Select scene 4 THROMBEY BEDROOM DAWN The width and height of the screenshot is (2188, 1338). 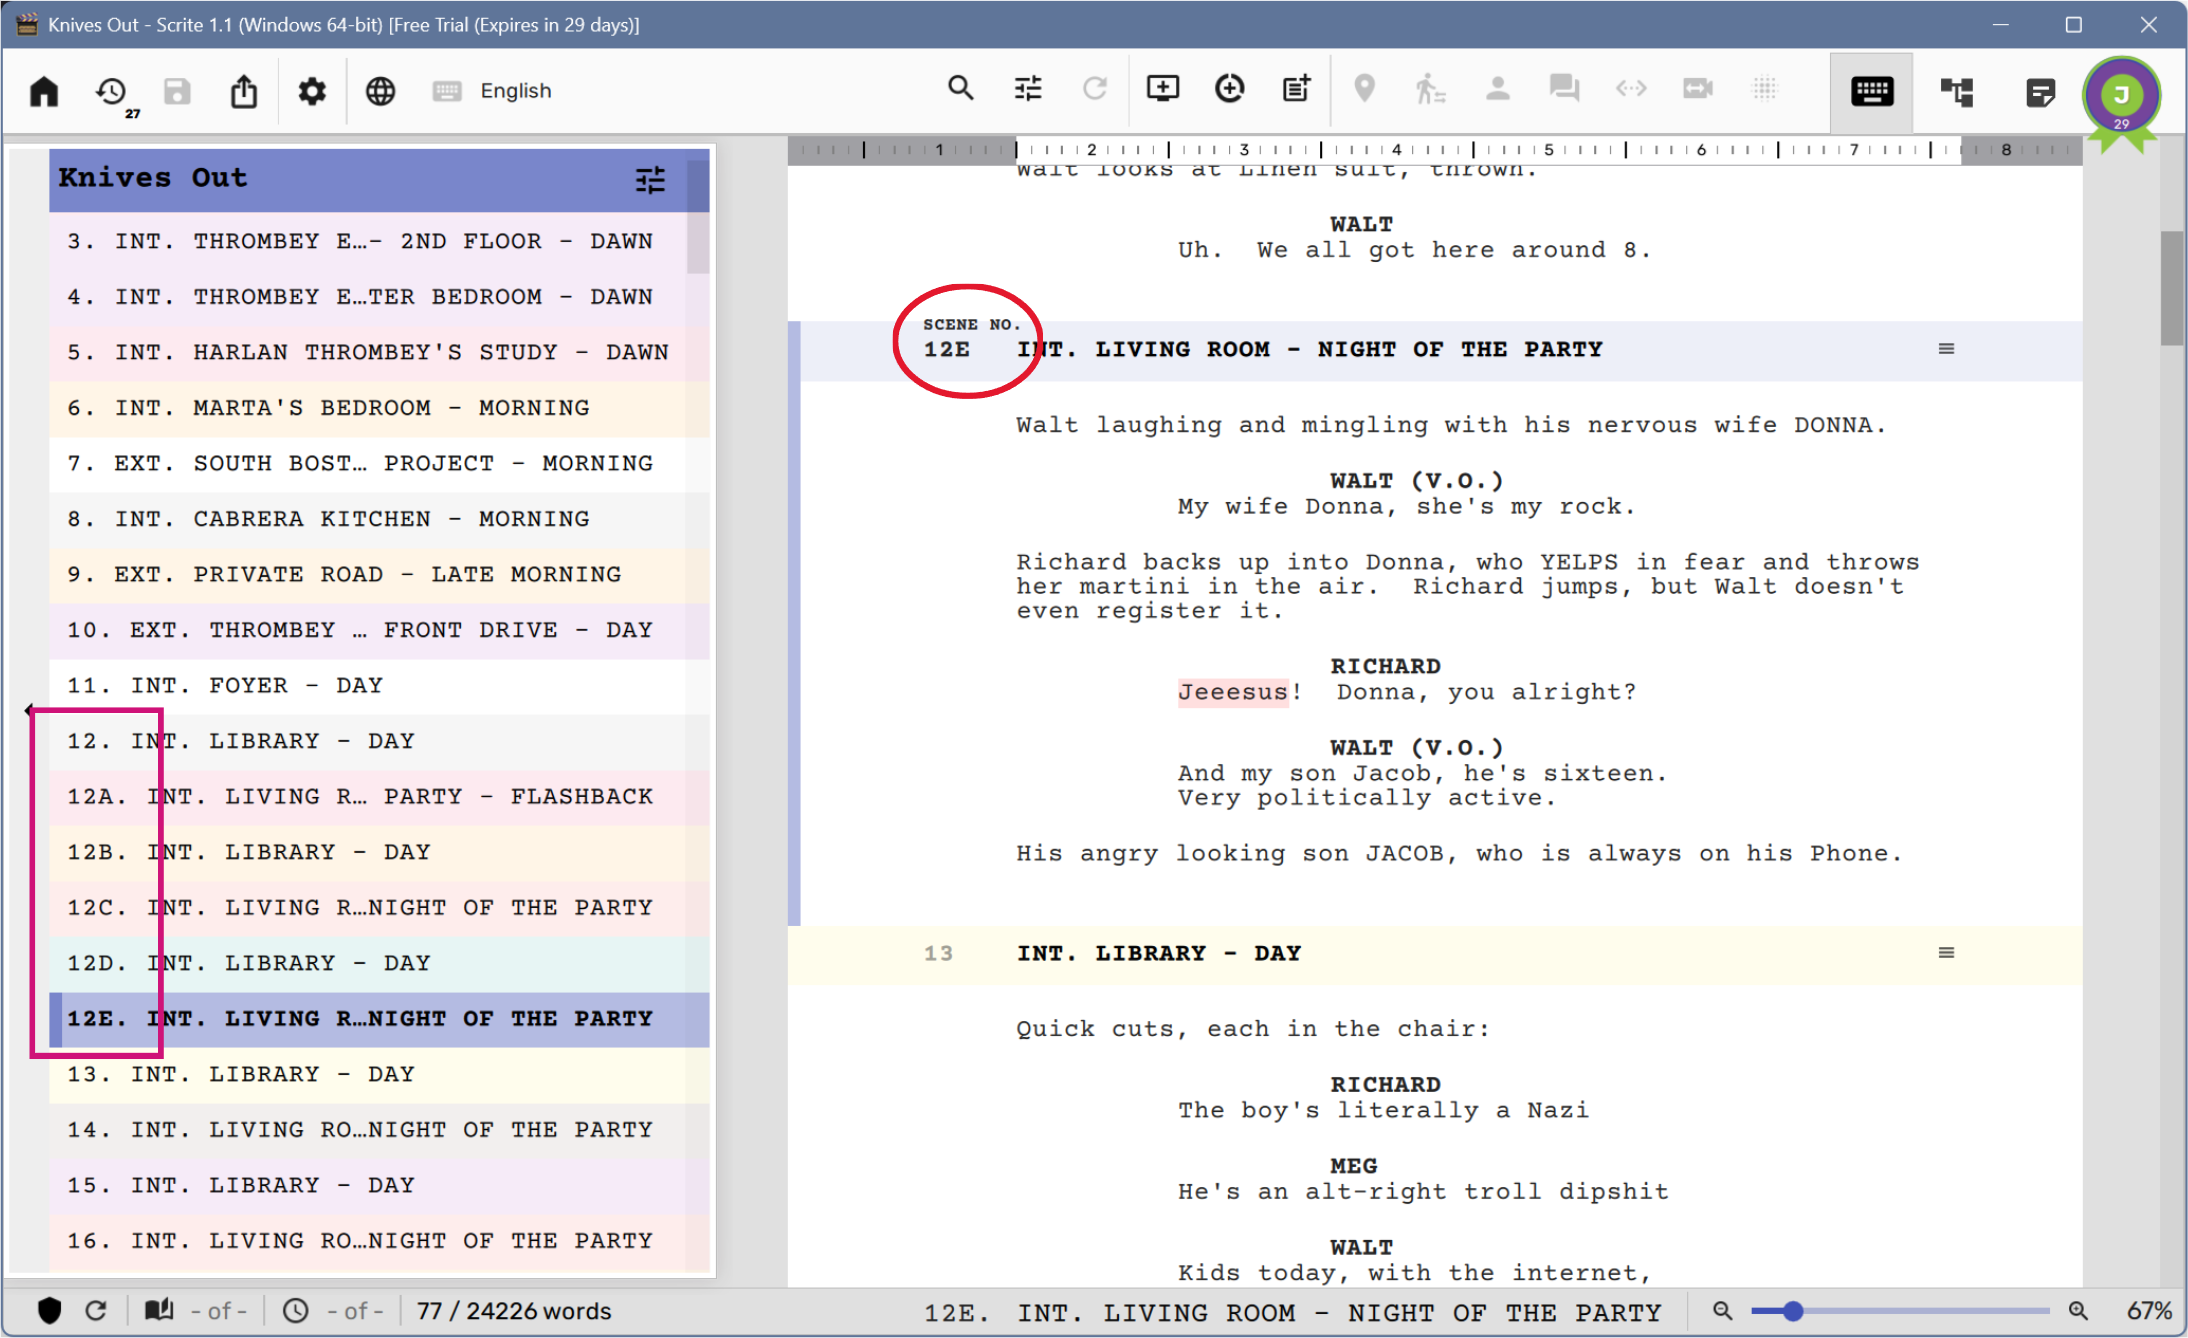click(x=368, y=297)
